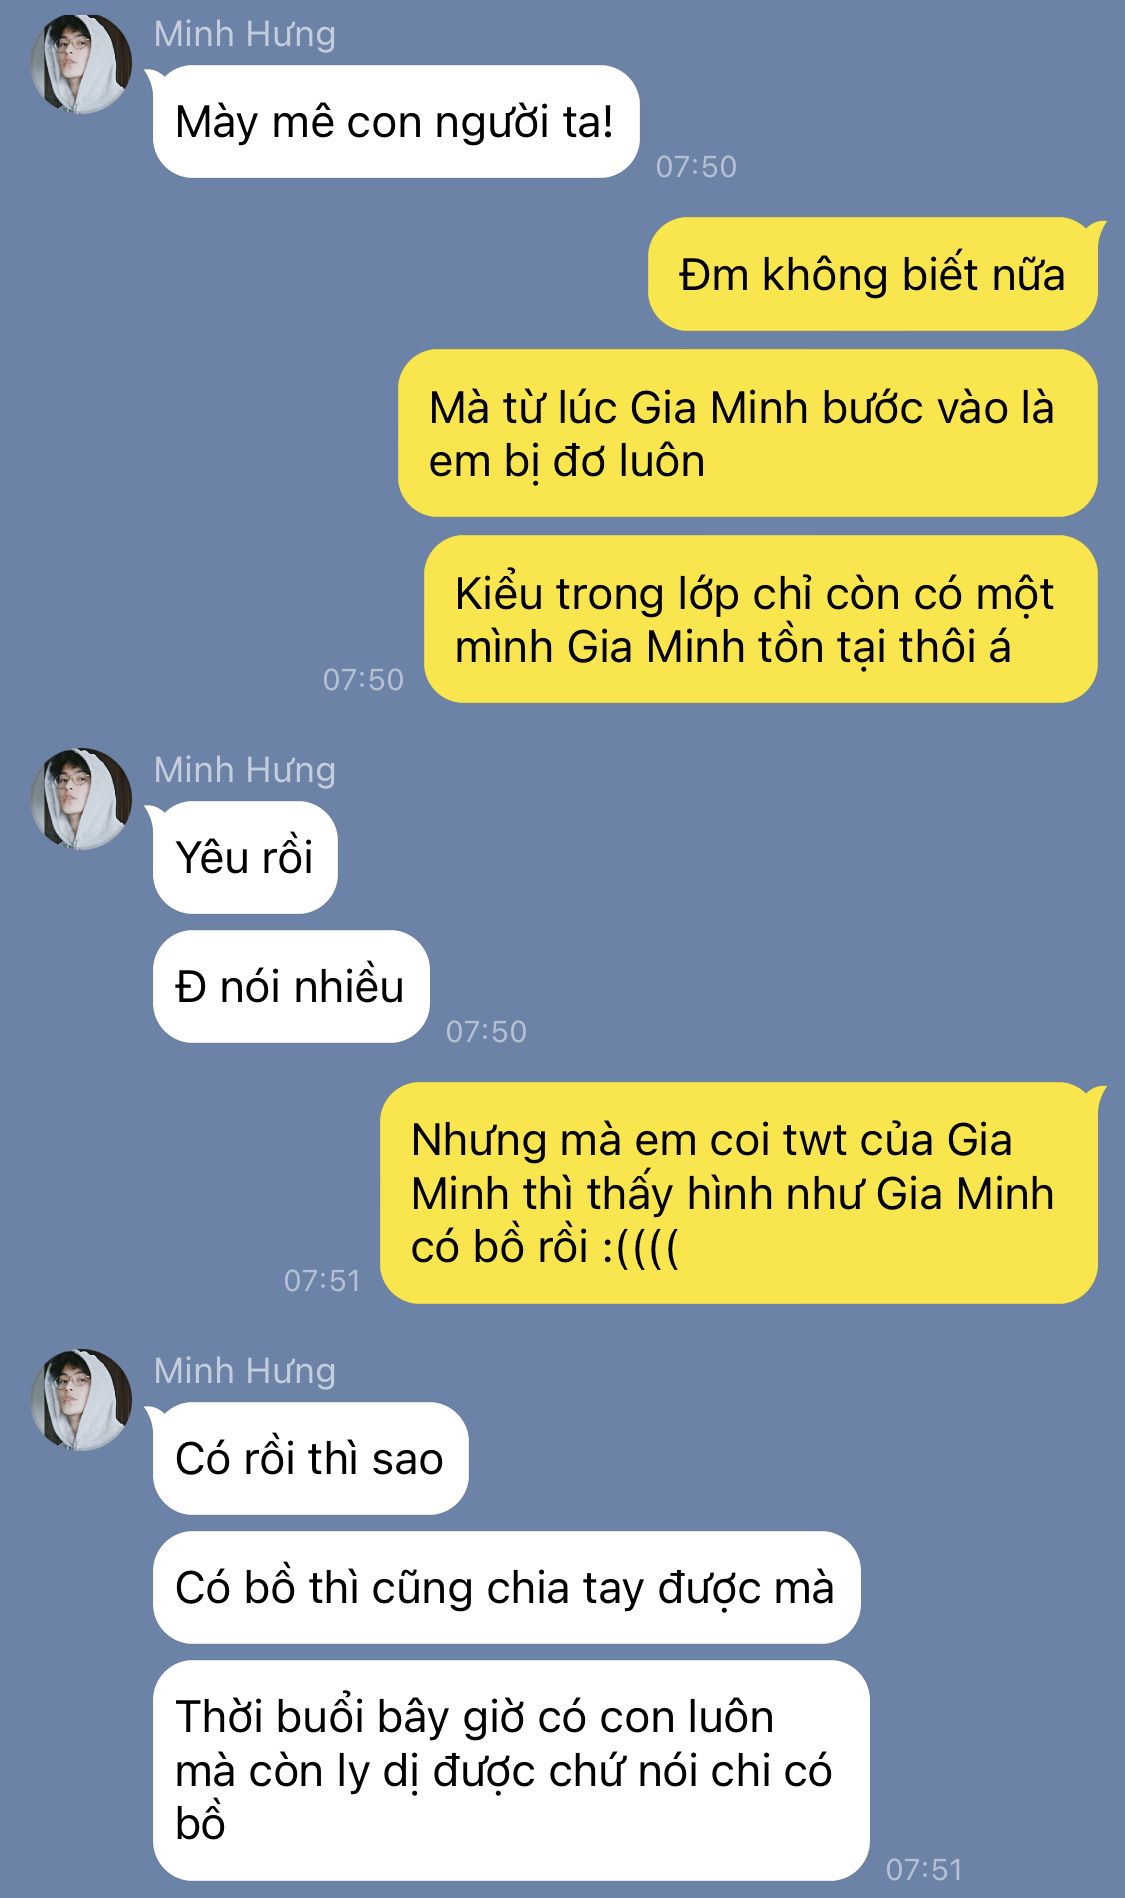Tap sender name above "Có rồi thì sao"
The image size is (1125, 1898).
click(245, 1371)
